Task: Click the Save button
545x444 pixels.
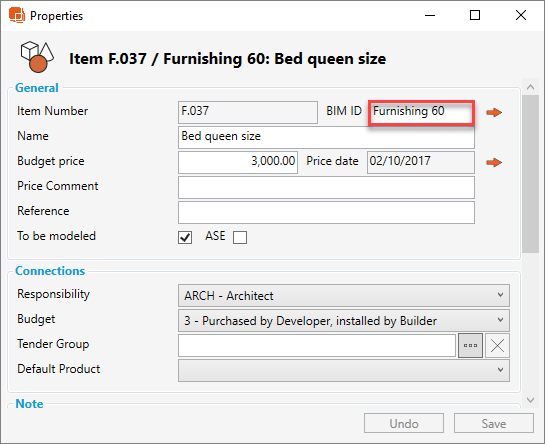Action: click(x=494, y=423)
